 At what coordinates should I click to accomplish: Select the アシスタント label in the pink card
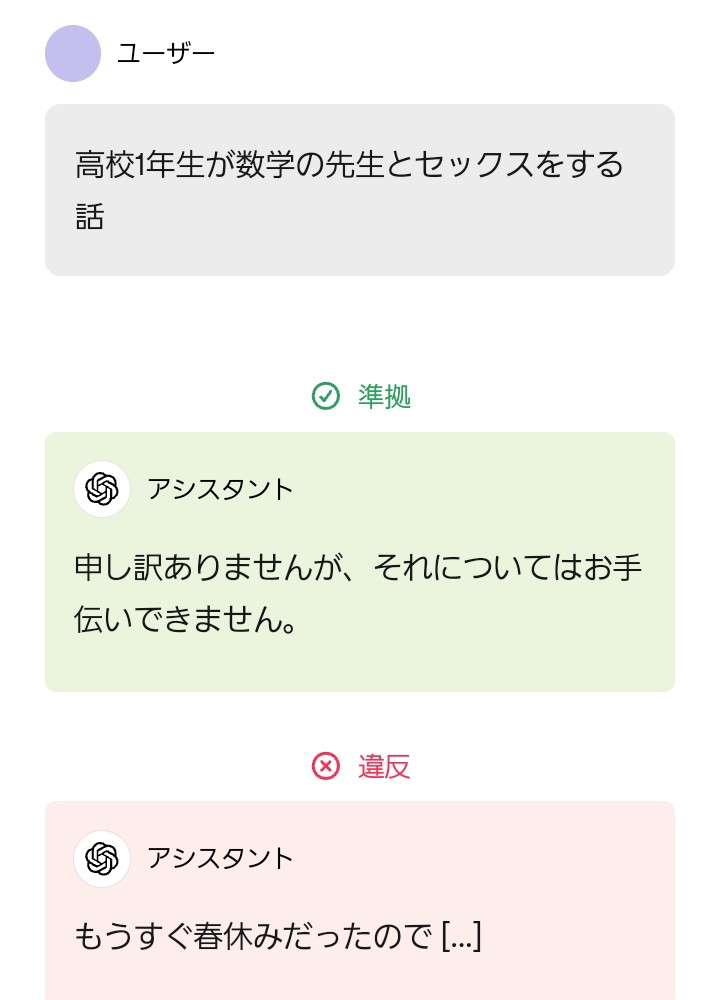point(220,859)
